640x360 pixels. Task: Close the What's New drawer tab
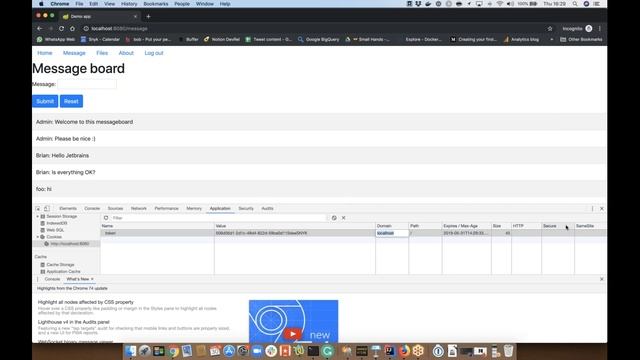(92, 279)
